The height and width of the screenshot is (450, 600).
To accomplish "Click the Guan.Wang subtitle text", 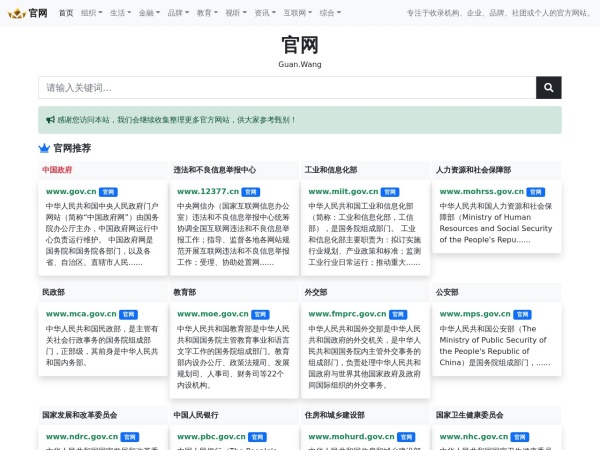I will point(300,64).
